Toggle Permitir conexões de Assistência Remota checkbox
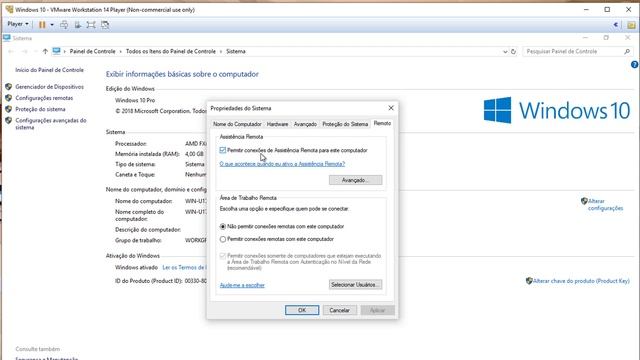 [223, 150]
